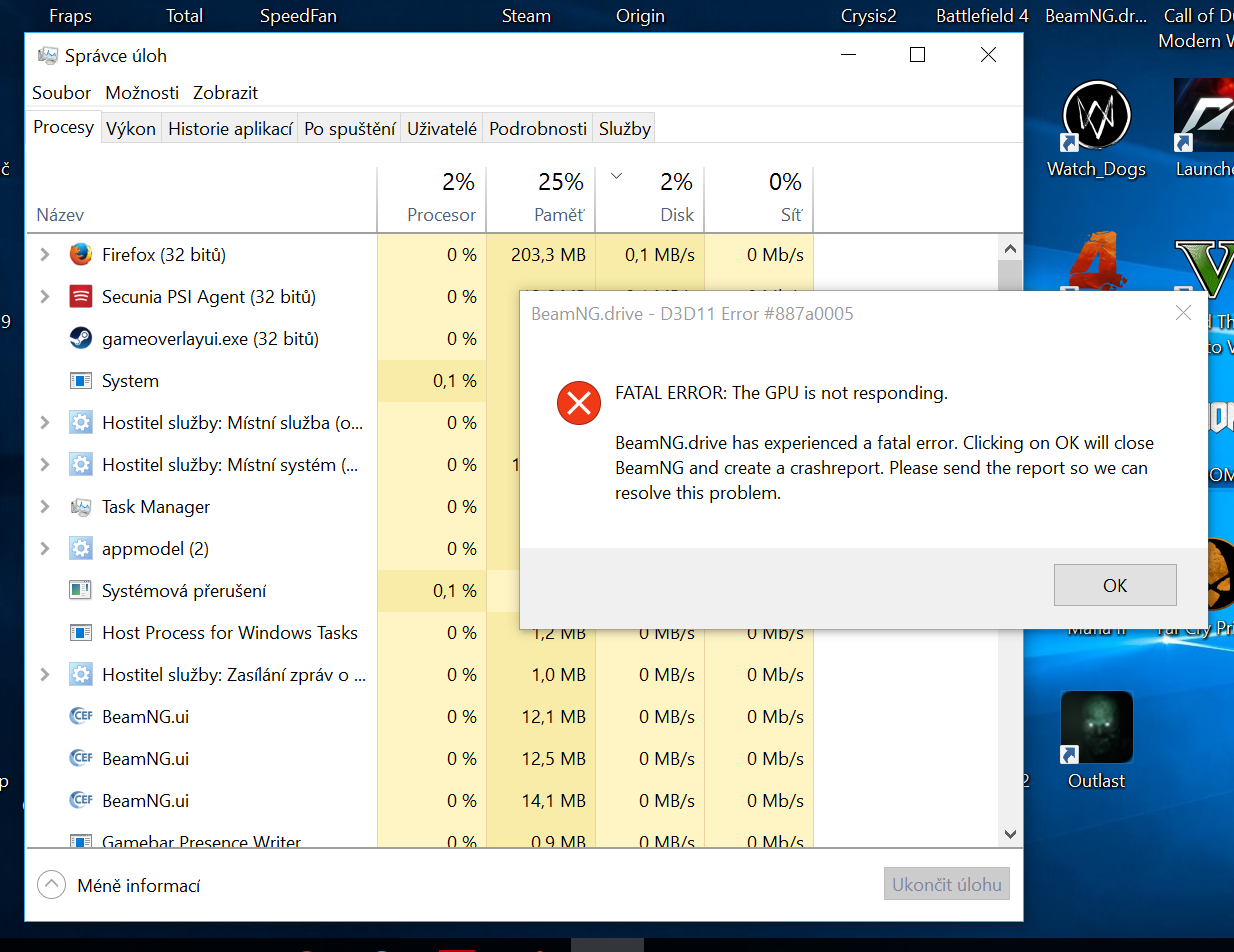Screen dimensions: 1234x952
Task: Click the Crysis2 desktop label
Action: [869, 16]
